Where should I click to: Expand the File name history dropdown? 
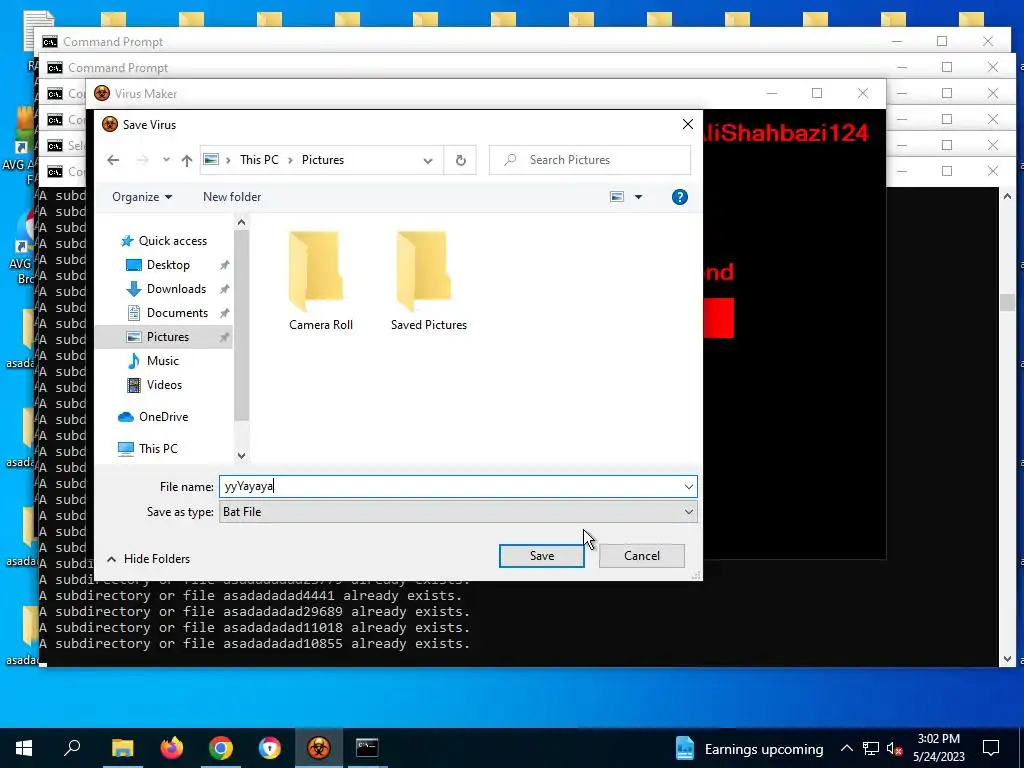click(688, 487)
